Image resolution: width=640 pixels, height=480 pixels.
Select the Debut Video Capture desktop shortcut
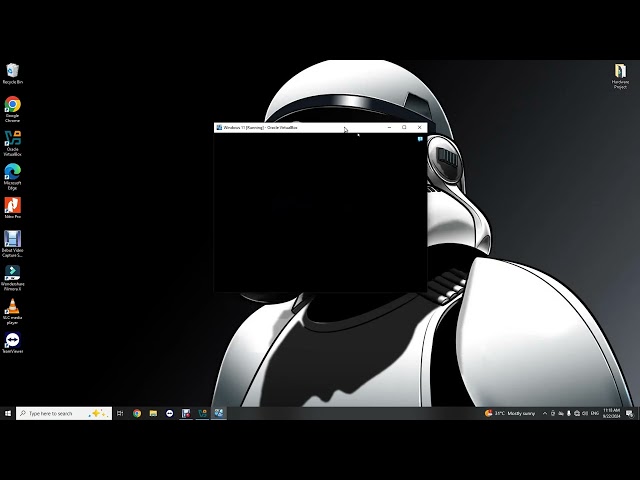(x=12, y=244)
